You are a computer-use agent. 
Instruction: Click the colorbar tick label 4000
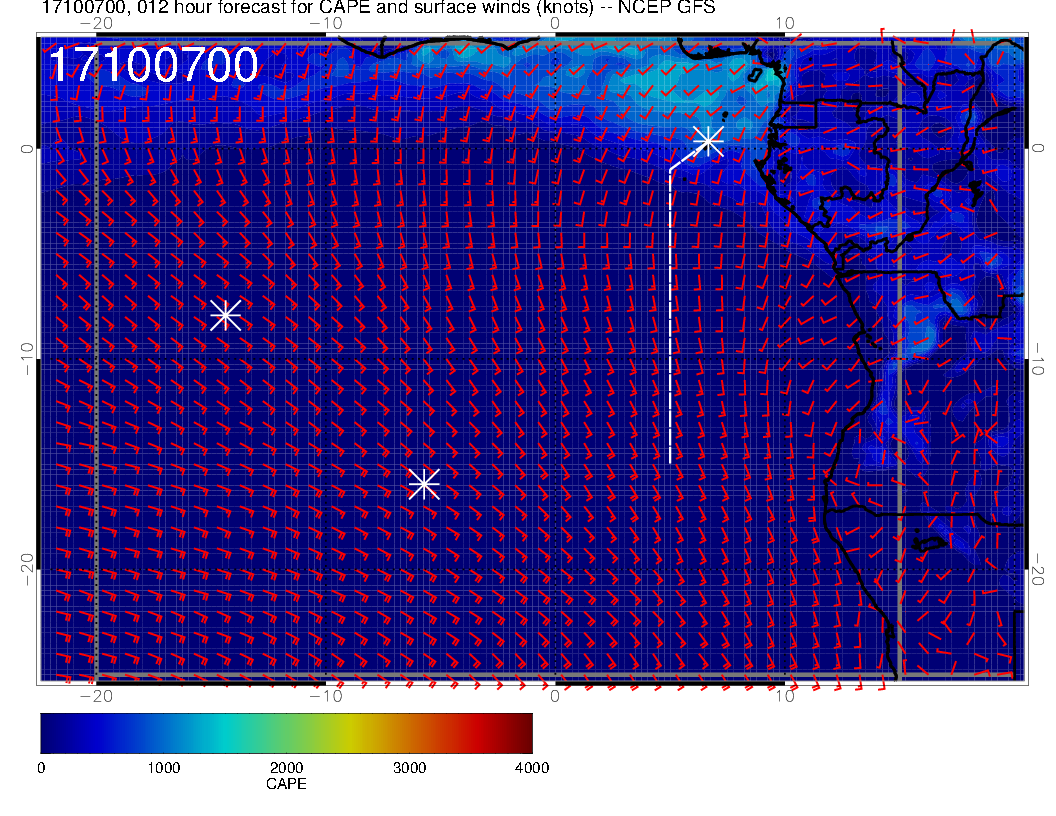532,768
